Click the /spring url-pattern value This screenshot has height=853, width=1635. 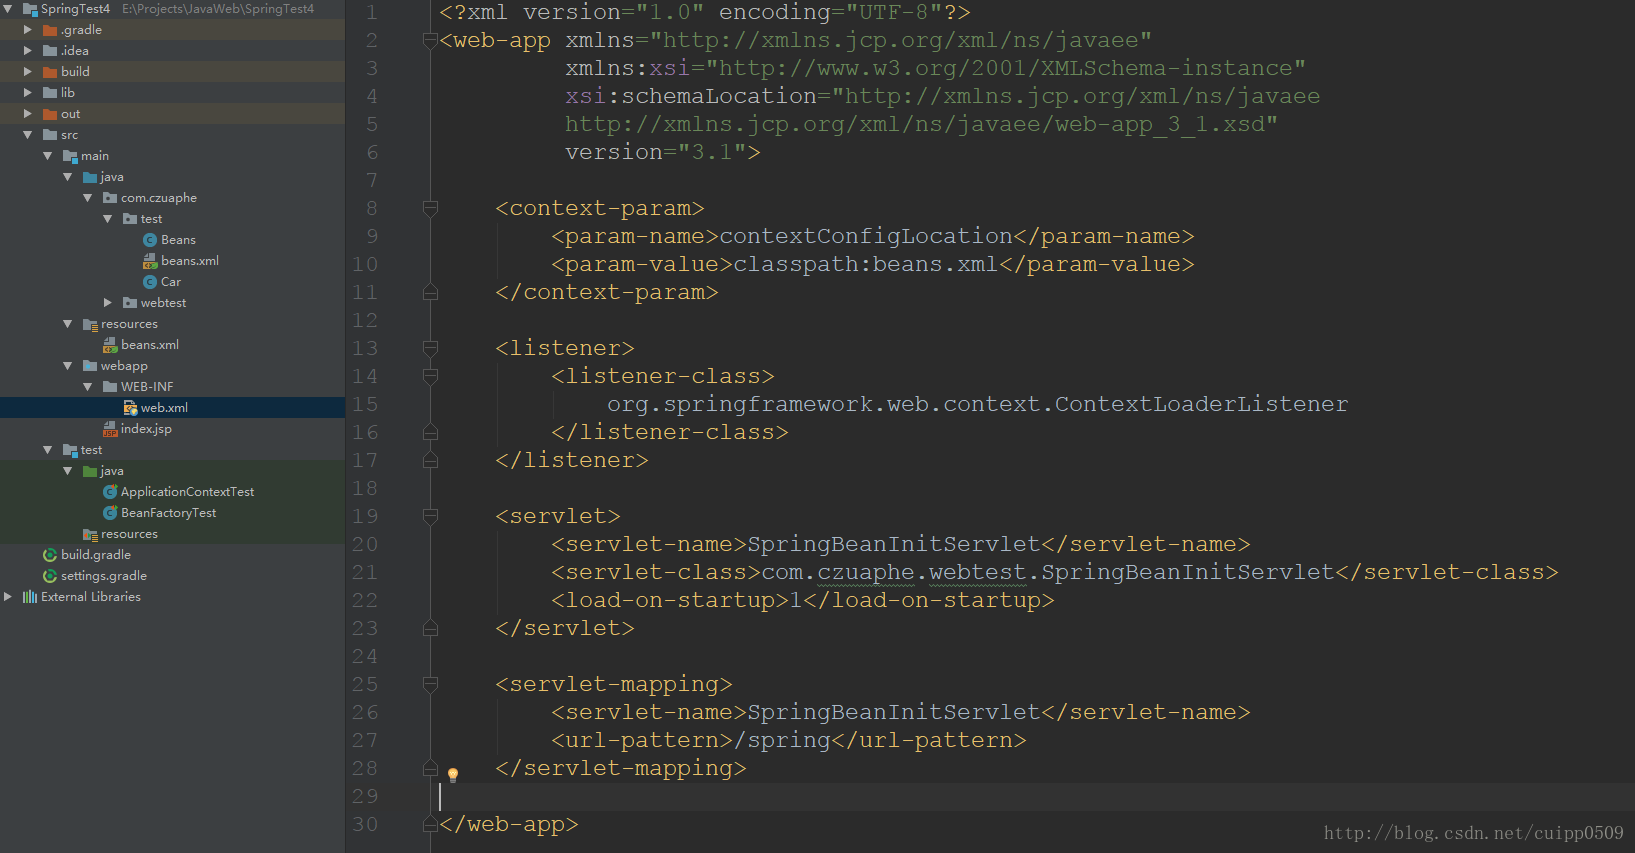[782, 741]
